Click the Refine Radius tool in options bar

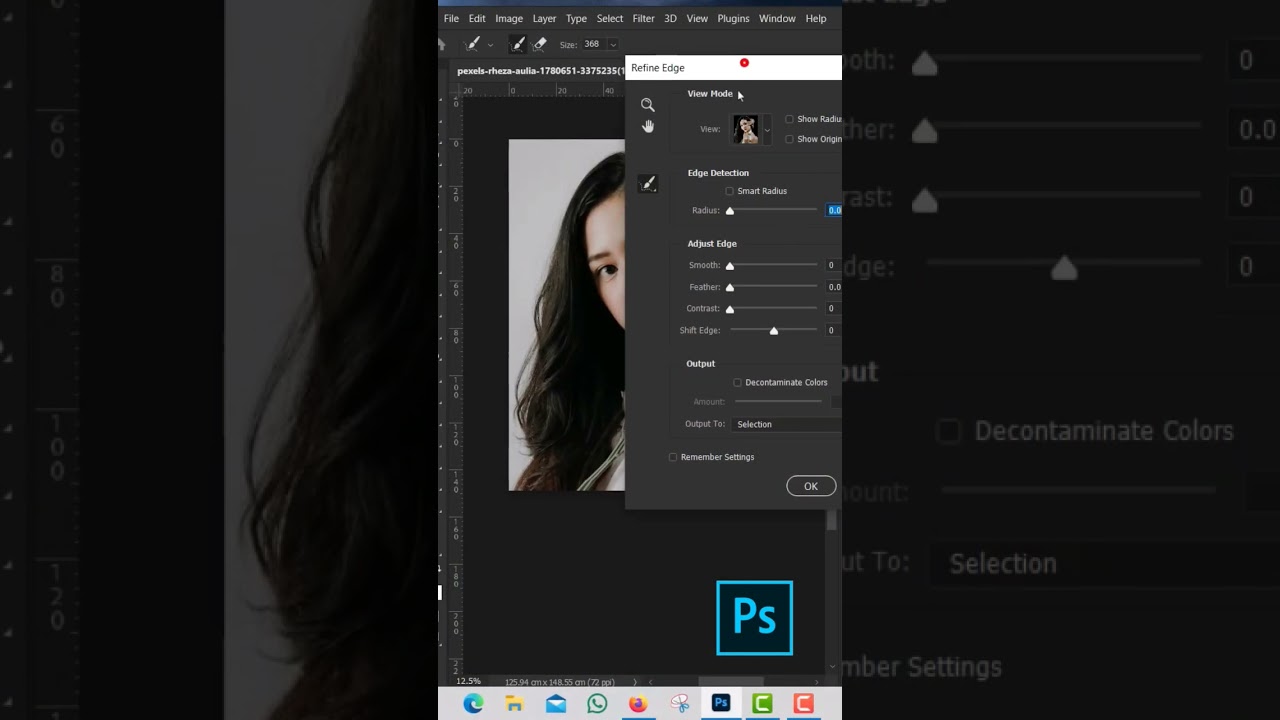click(518, 44)
